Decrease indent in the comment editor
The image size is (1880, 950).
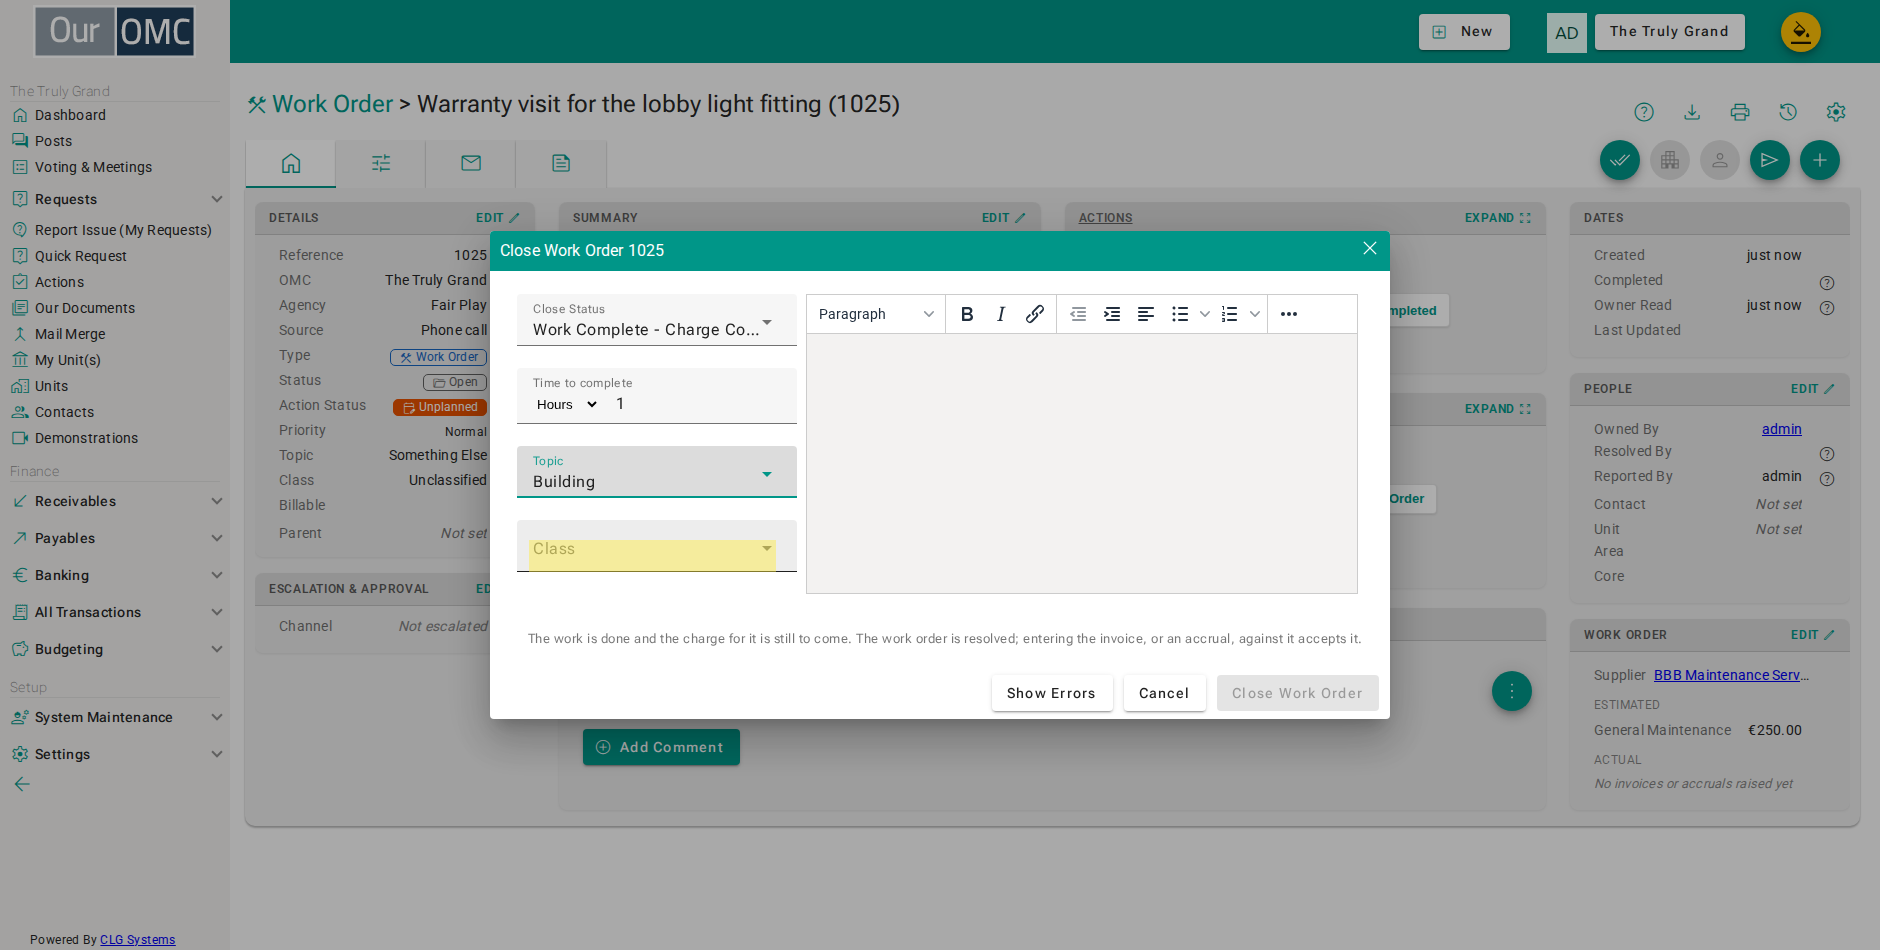(x=1078, y=314)
